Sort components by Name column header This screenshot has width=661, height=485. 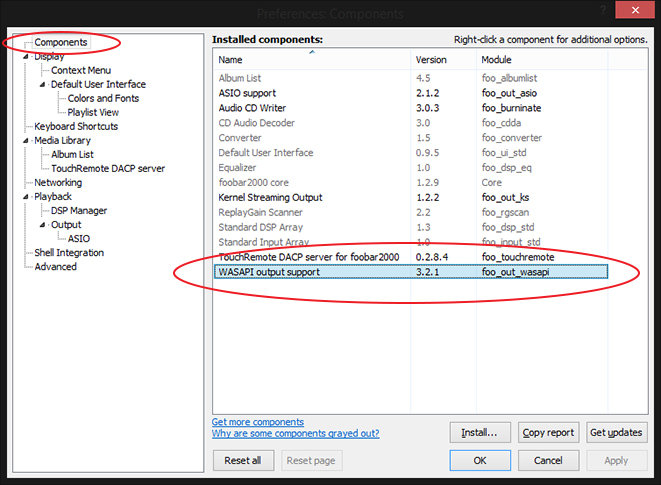click(312, 60)
